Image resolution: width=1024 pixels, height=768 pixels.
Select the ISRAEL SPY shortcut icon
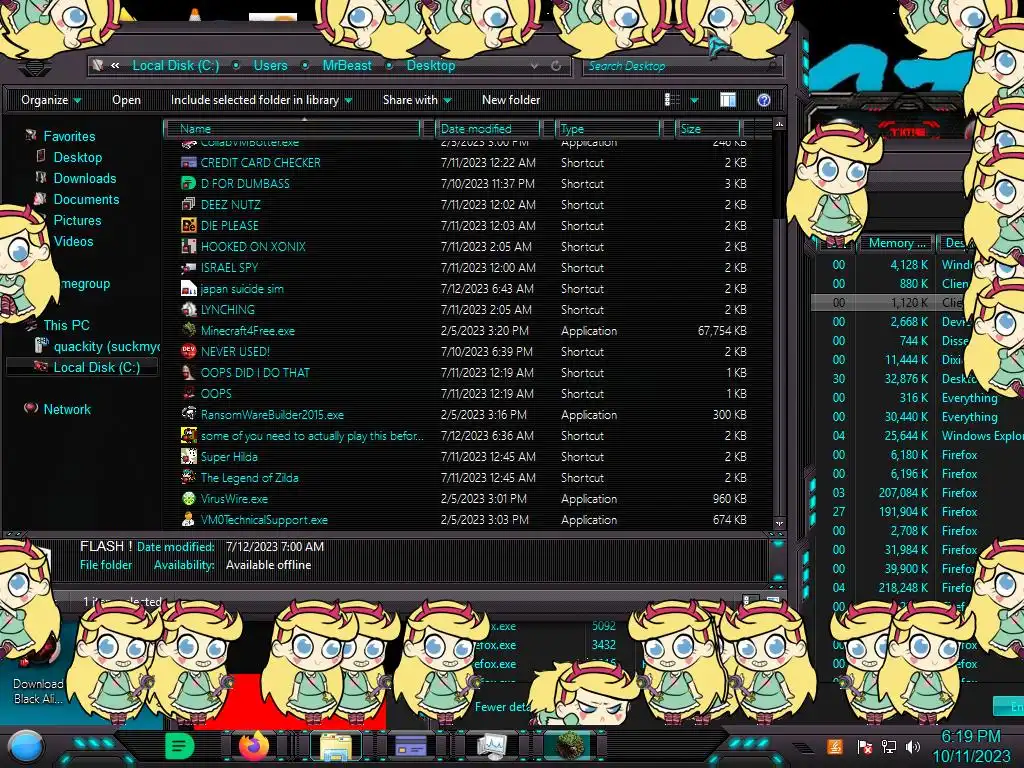click(x=189, y=268)
